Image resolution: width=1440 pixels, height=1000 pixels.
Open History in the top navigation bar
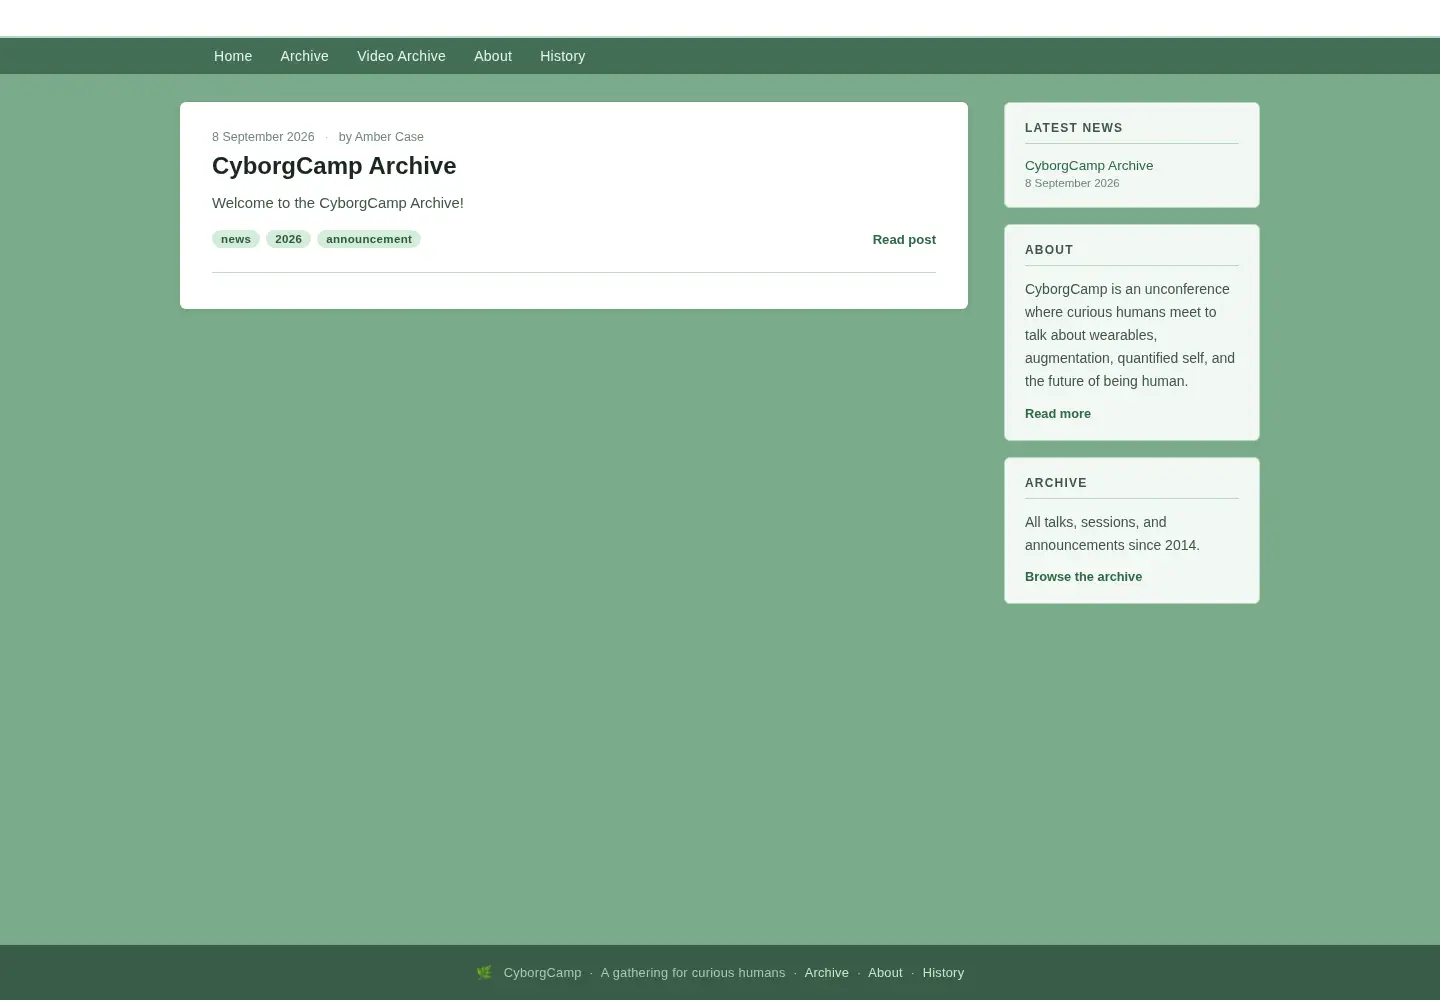562,56
